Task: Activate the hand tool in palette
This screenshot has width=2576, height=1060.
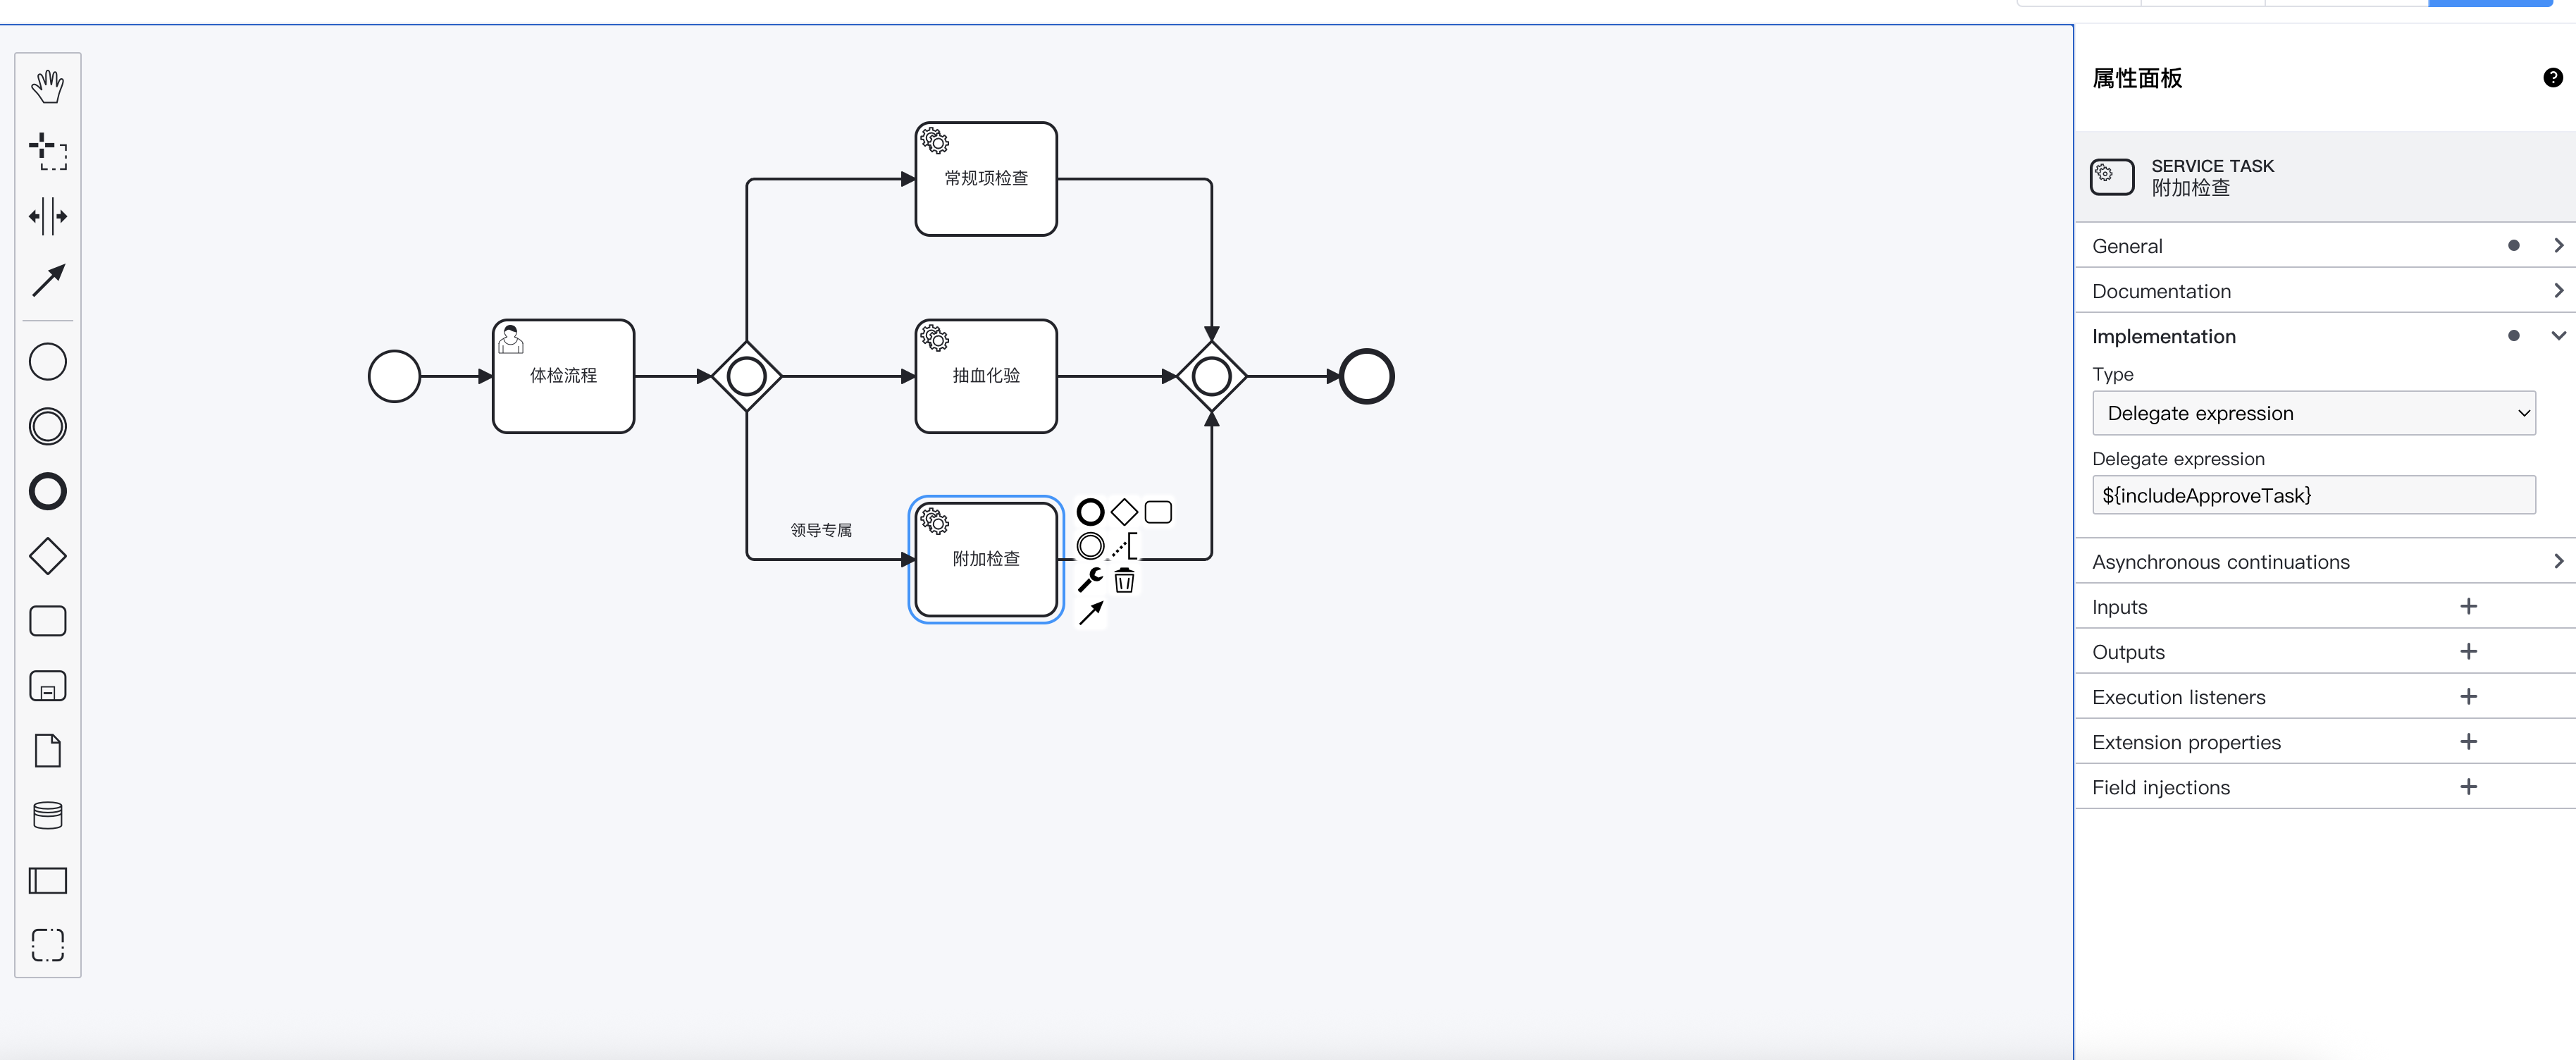Action: pos(47,86)
